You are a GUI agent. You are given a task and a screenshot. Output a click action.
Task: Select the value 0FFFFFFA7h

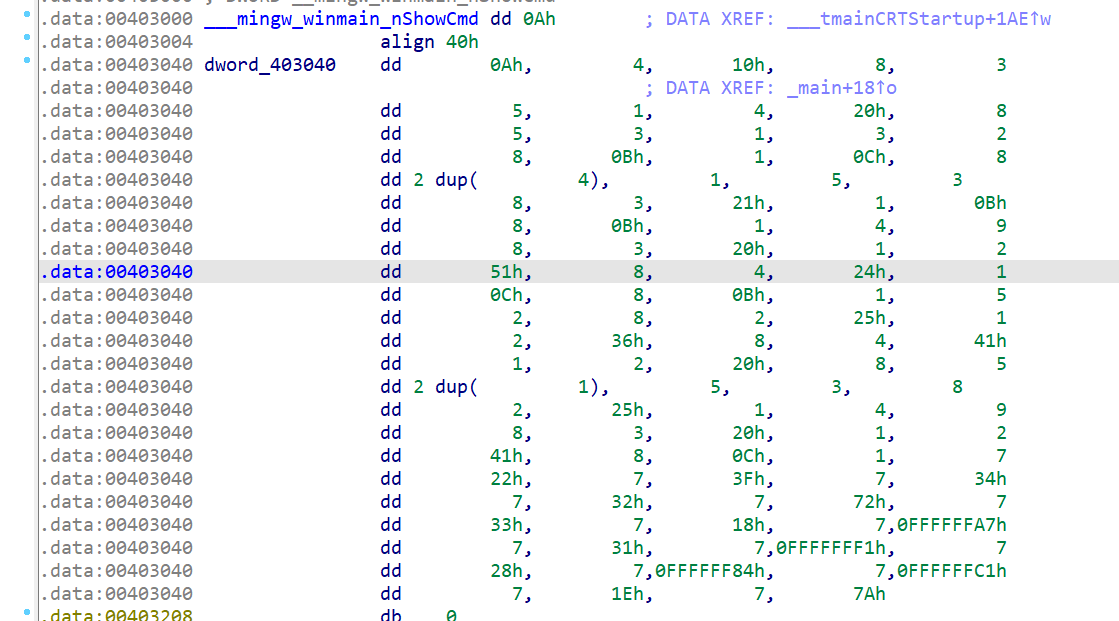click(952, 525)
